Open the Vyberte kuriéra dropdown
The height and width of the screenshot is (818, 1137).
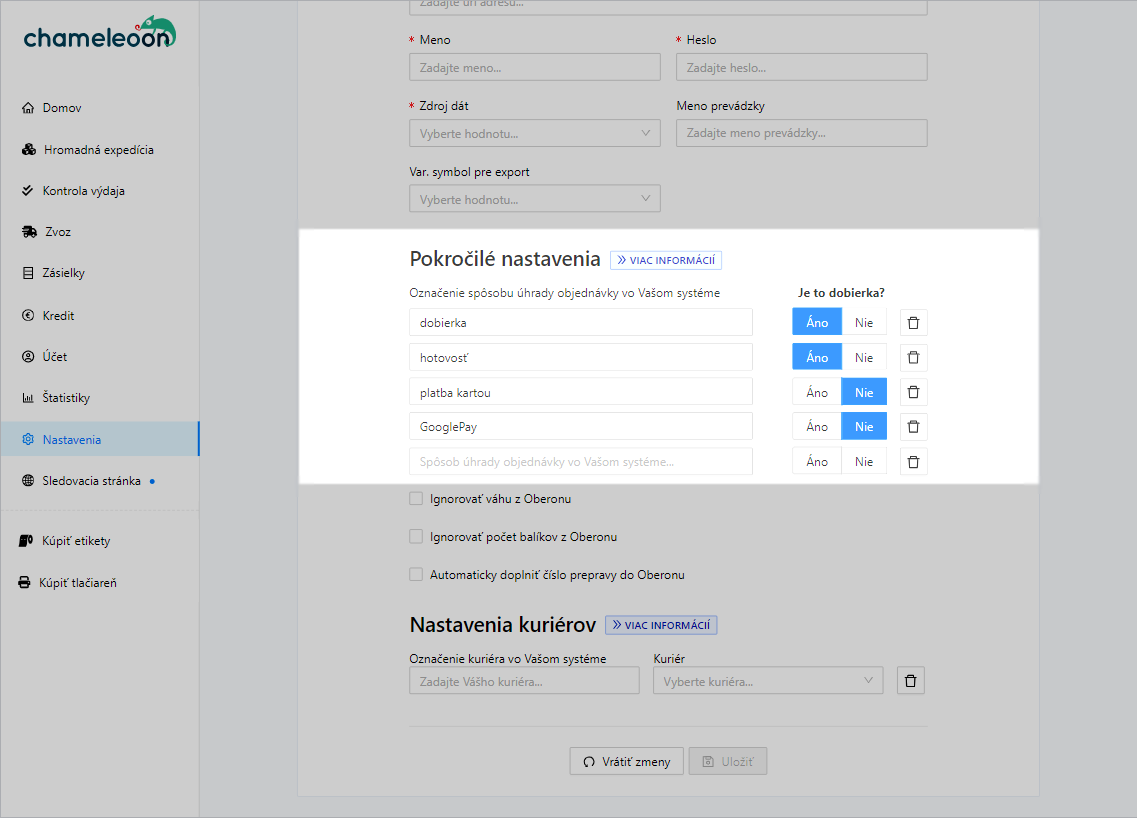click(767, 681)
